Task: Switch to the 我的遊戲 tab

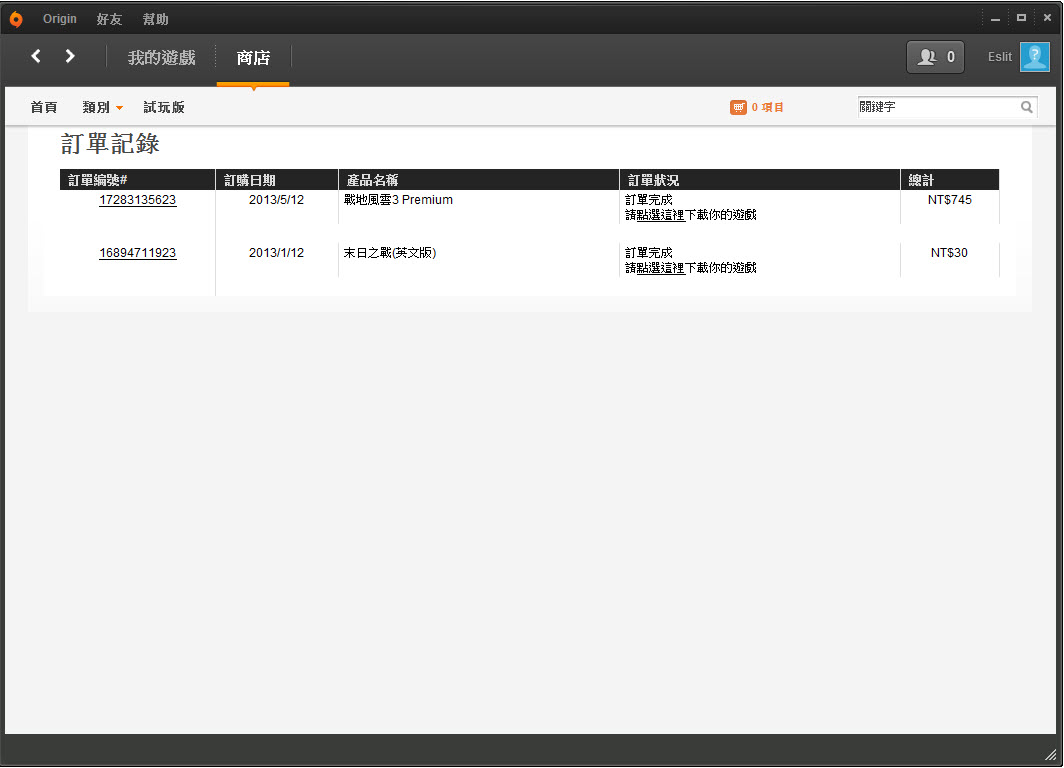Action: tap(161, 57)
